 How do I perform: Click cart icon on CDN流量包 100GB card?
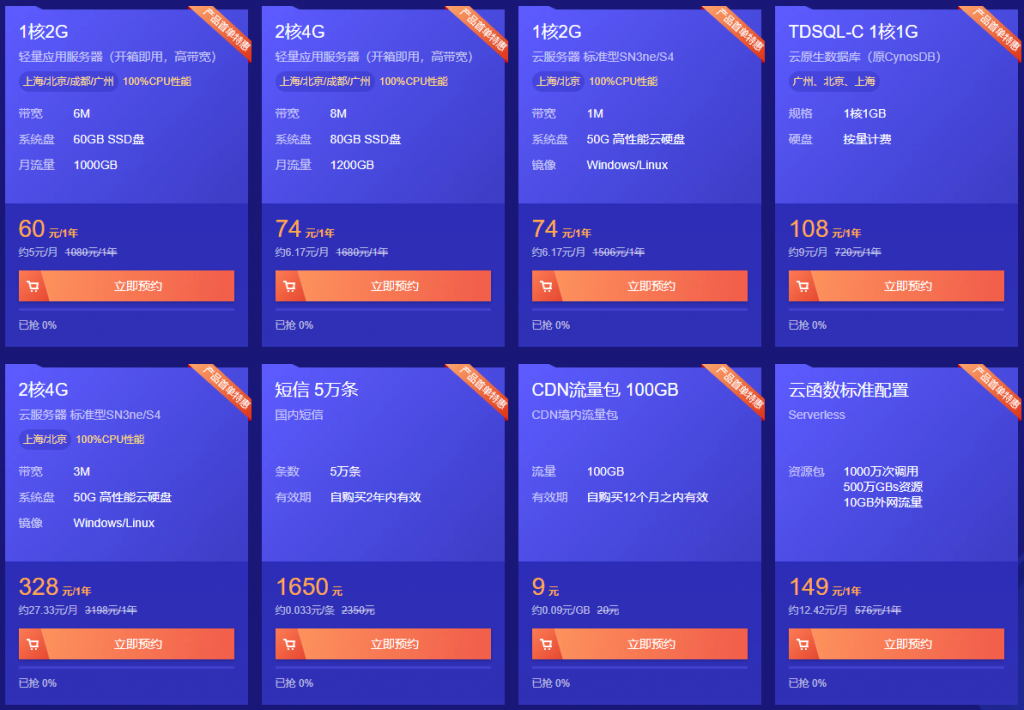(x=546, y=644)
